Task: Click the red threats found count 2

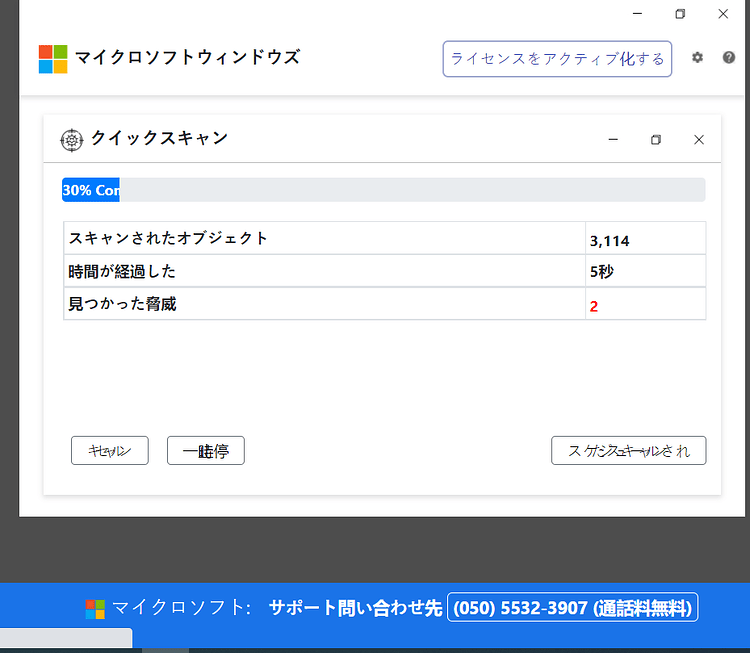Action: 594,306
